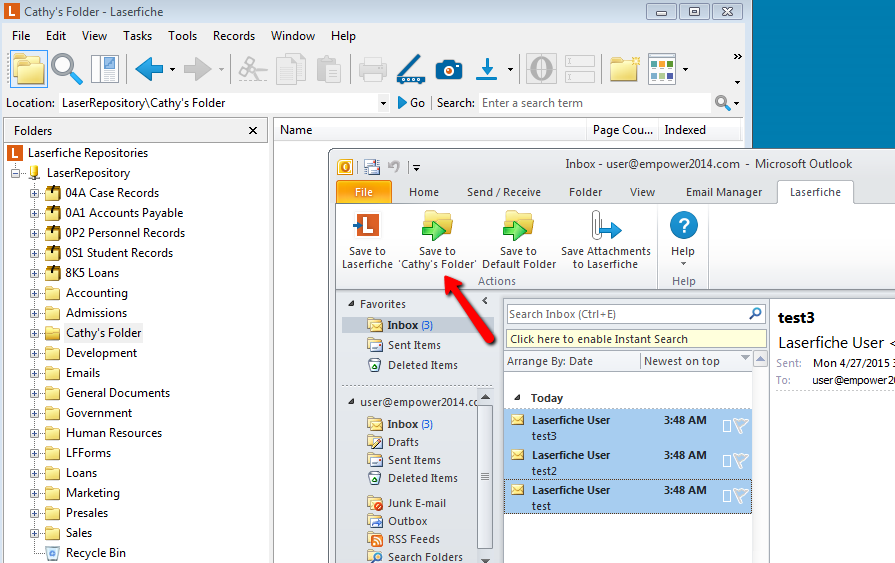Open the Records menu in Laserfiche
Image resolution: width=895 pixels, height=563 pixels.
[234, 36]
